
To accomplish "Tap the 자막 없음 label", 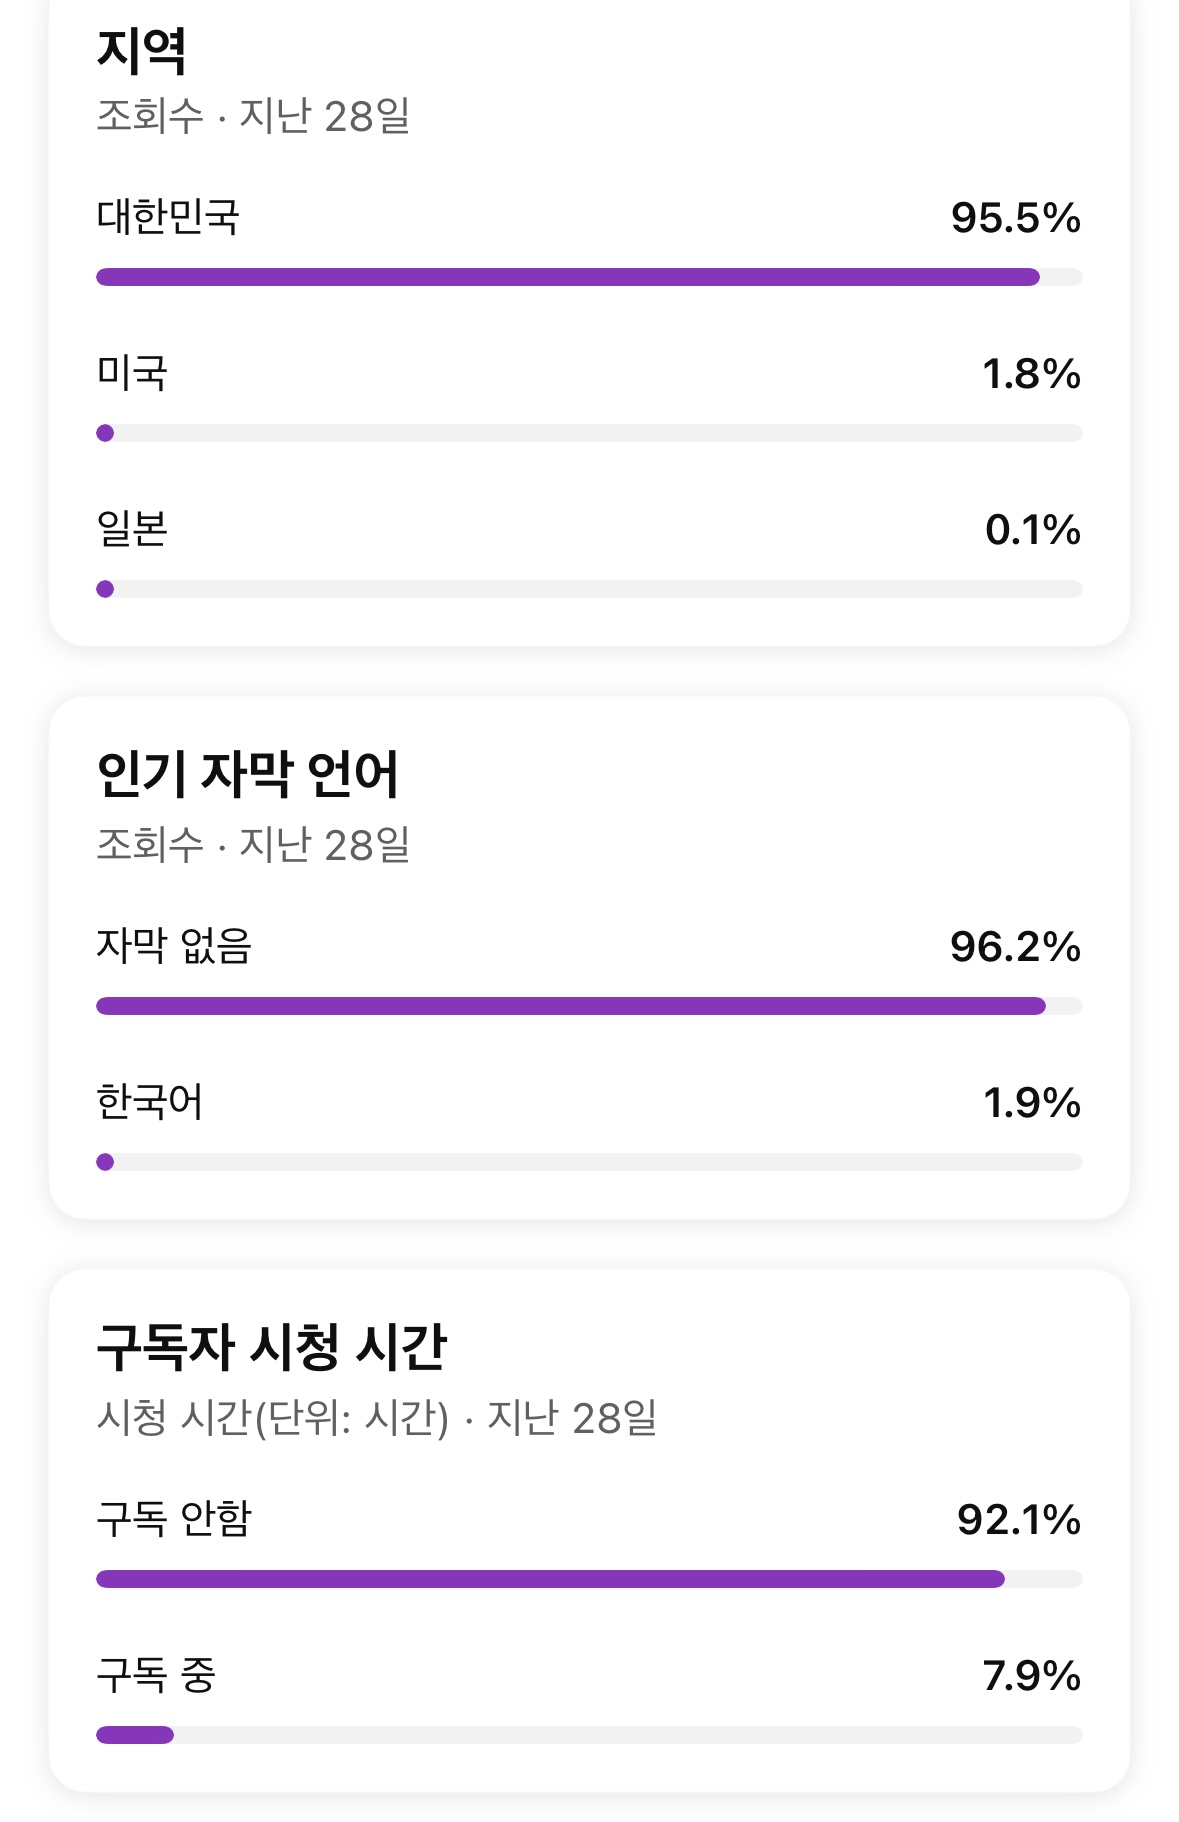I will pos(174,946).
